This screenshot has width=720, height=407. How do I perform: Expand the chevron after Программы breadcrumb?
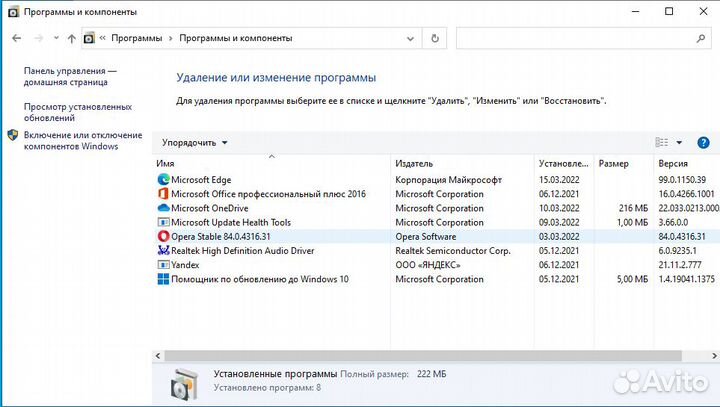click(171, 39)
